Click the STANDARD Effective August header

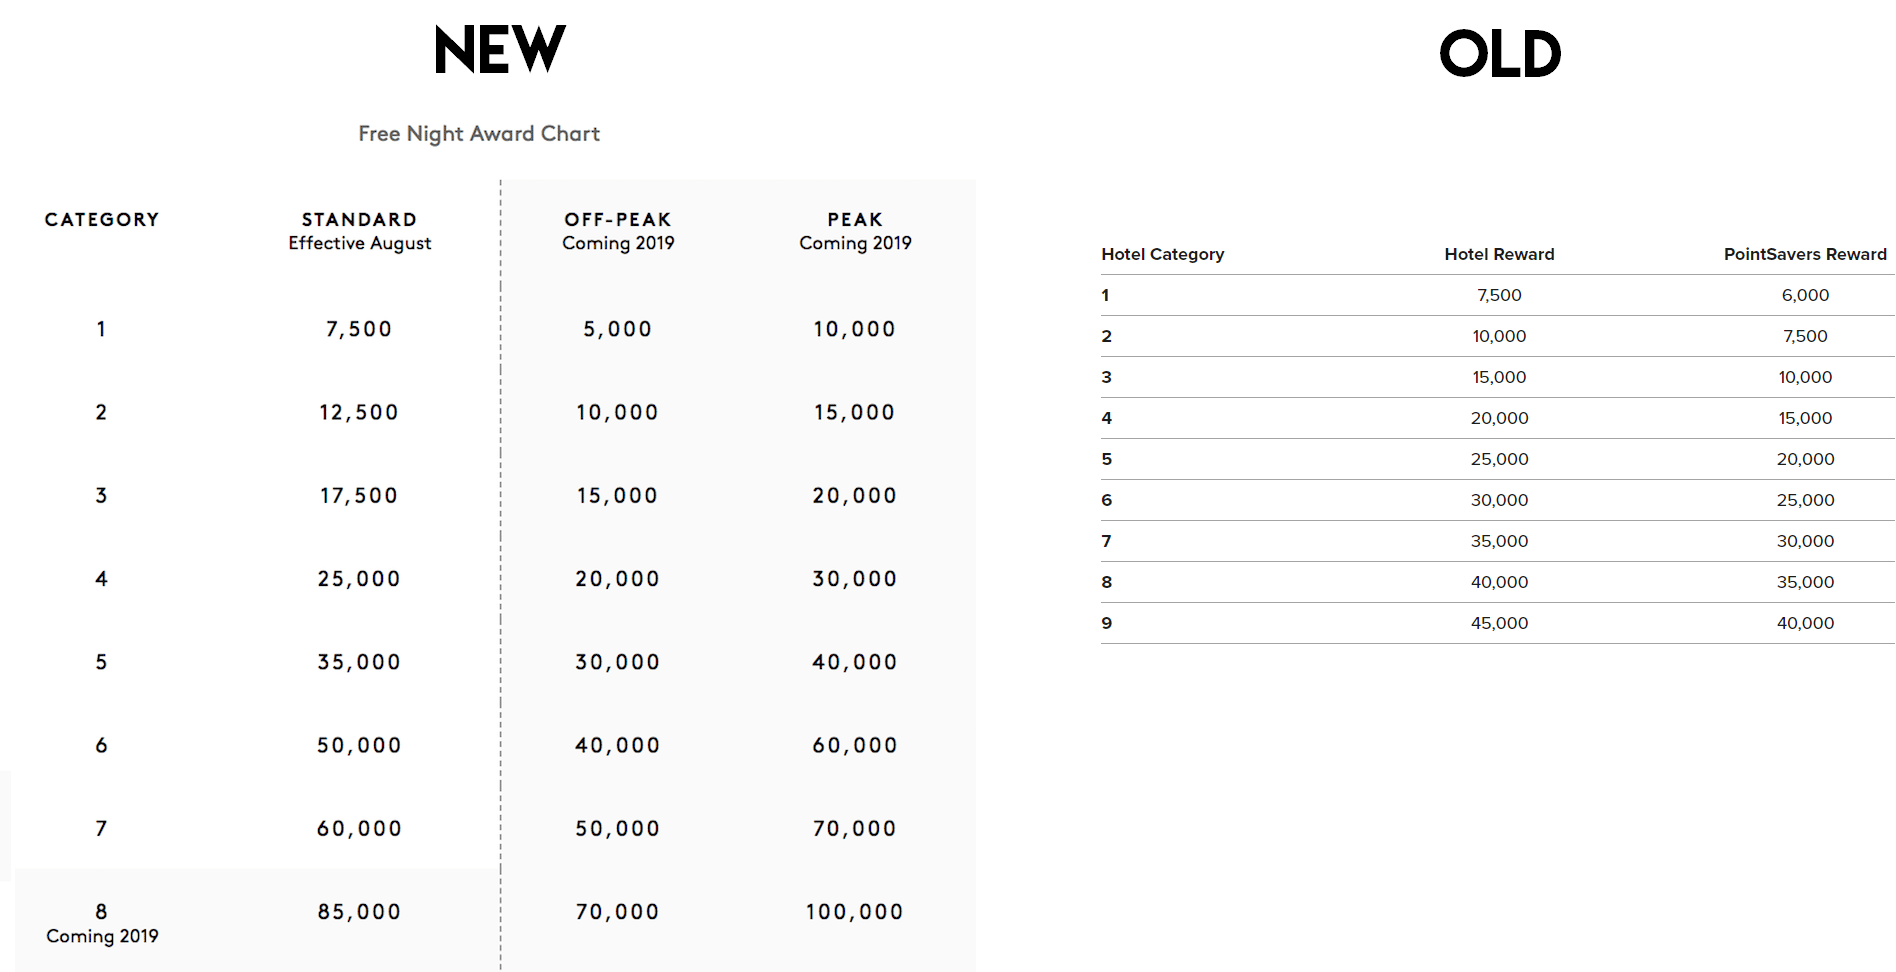point(360,231)
